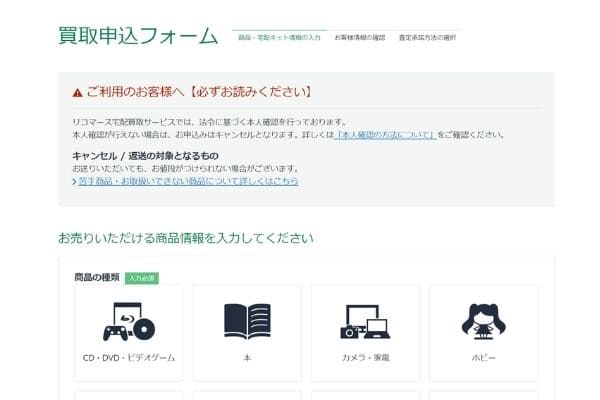
Task: Open 苦手商品・お取扱いできない商品について詳しくはこちら link
Action: coord(188,181)
